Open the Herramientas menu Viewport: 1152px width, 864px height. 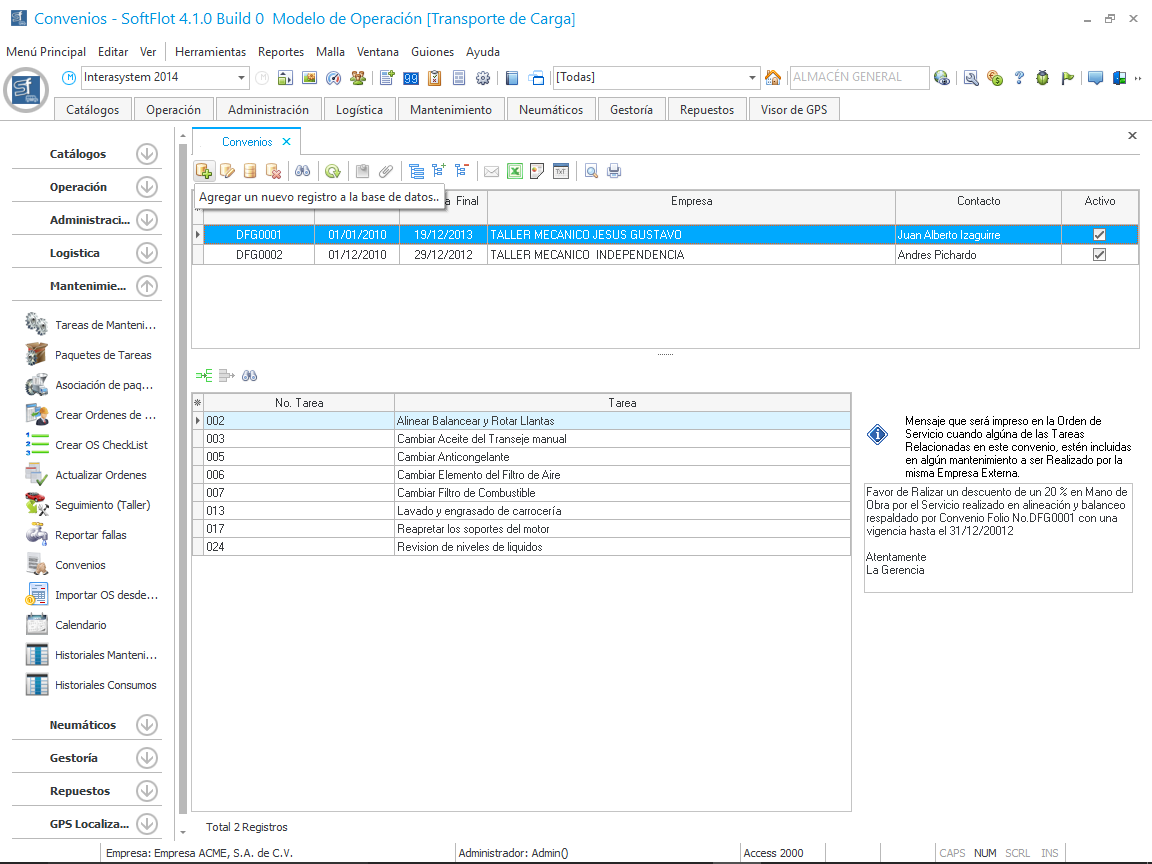(x=210, y=52)
